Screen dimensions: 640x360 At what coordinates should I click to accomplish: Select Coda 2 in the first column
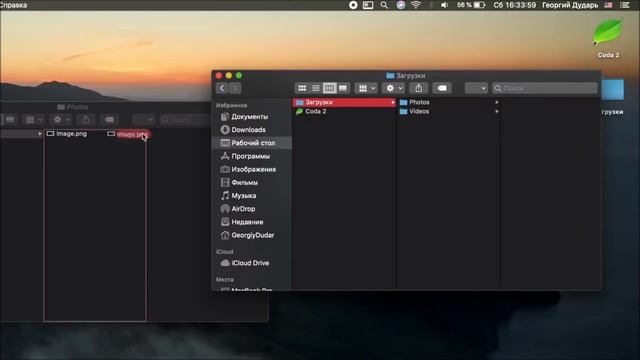[316, 111]
